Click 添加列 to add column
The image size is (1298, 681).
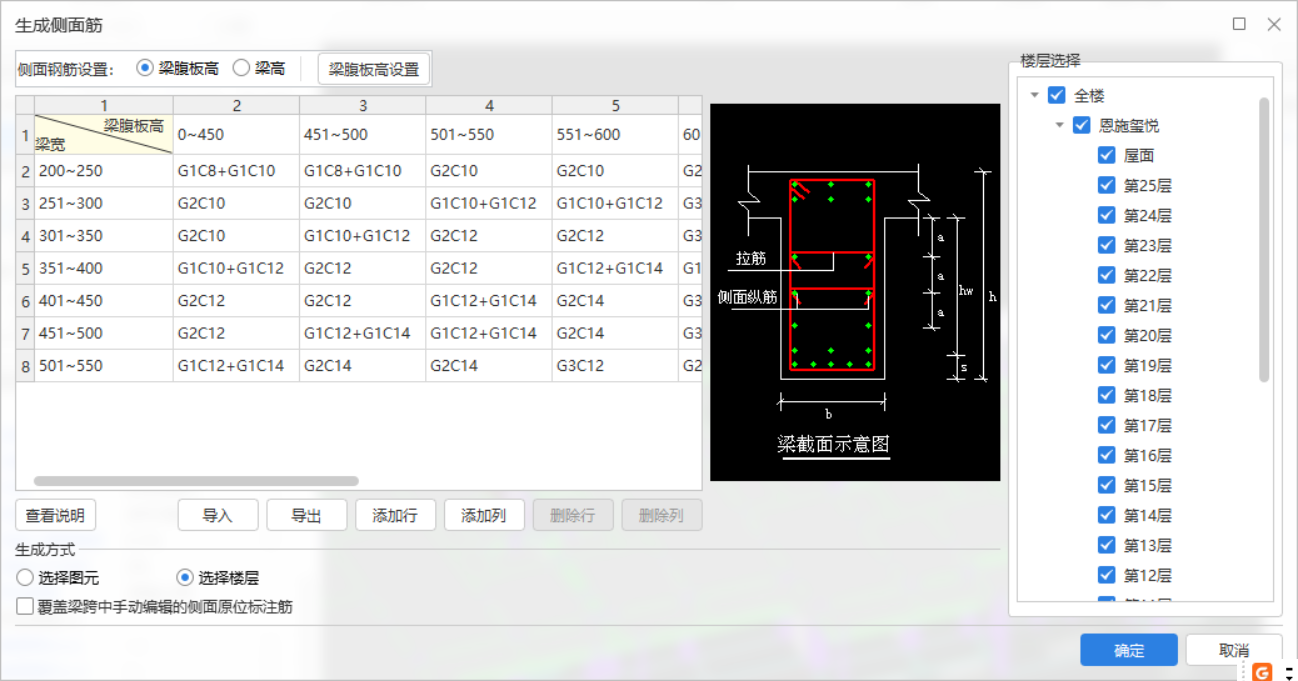click(484, 516)
